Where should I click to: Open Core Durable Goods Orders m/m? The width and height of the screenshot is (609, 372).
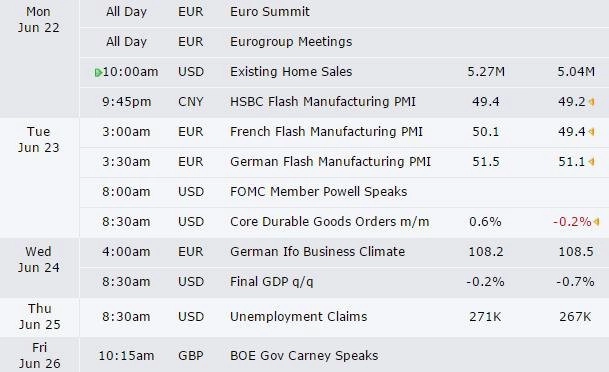[330, 222]
